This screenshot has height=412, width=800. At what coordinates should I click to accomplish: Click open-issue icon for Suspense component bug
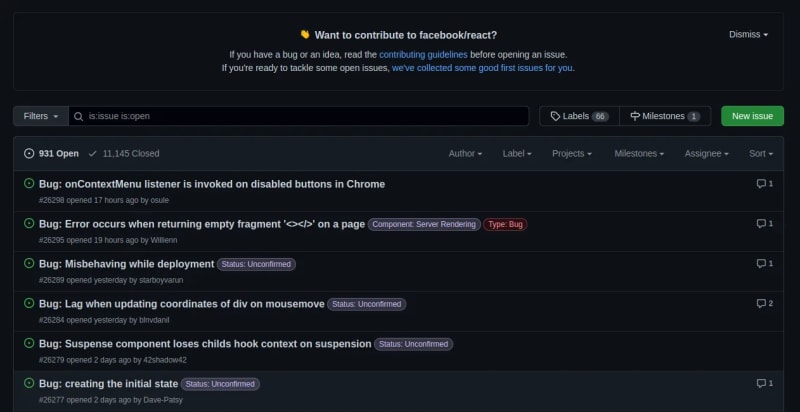(x=29, y=343)
